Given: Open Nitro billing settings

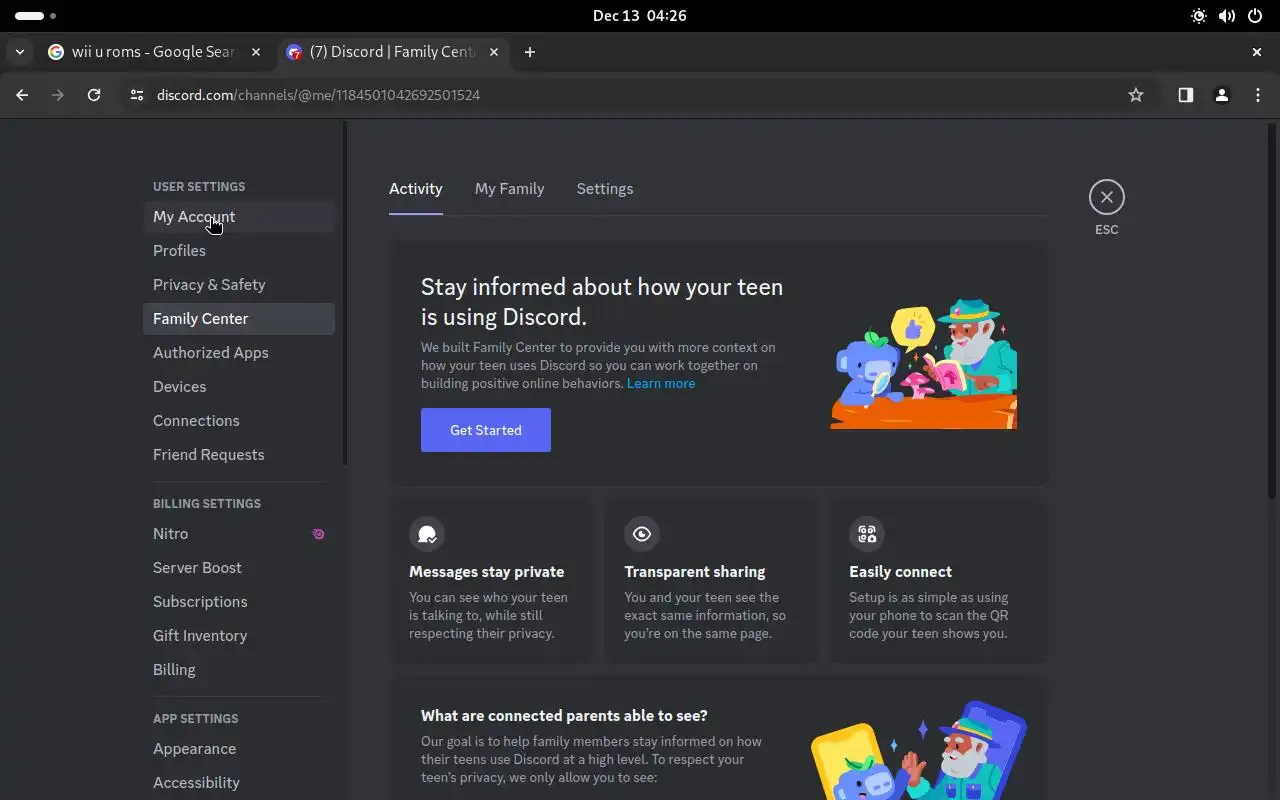Looking at the screenshot, I should point(238,534).
